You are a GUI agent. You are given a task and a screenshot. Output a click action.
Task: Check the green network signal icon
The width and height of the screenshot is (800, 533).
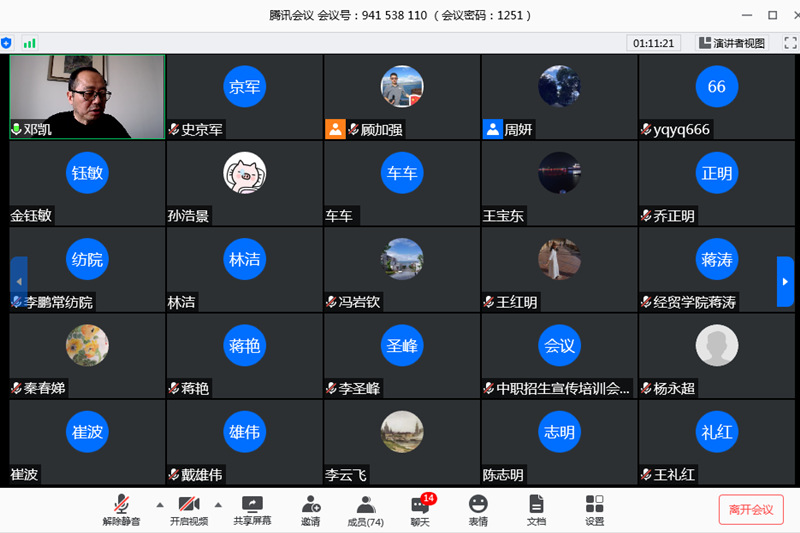[x=30, y=43]
